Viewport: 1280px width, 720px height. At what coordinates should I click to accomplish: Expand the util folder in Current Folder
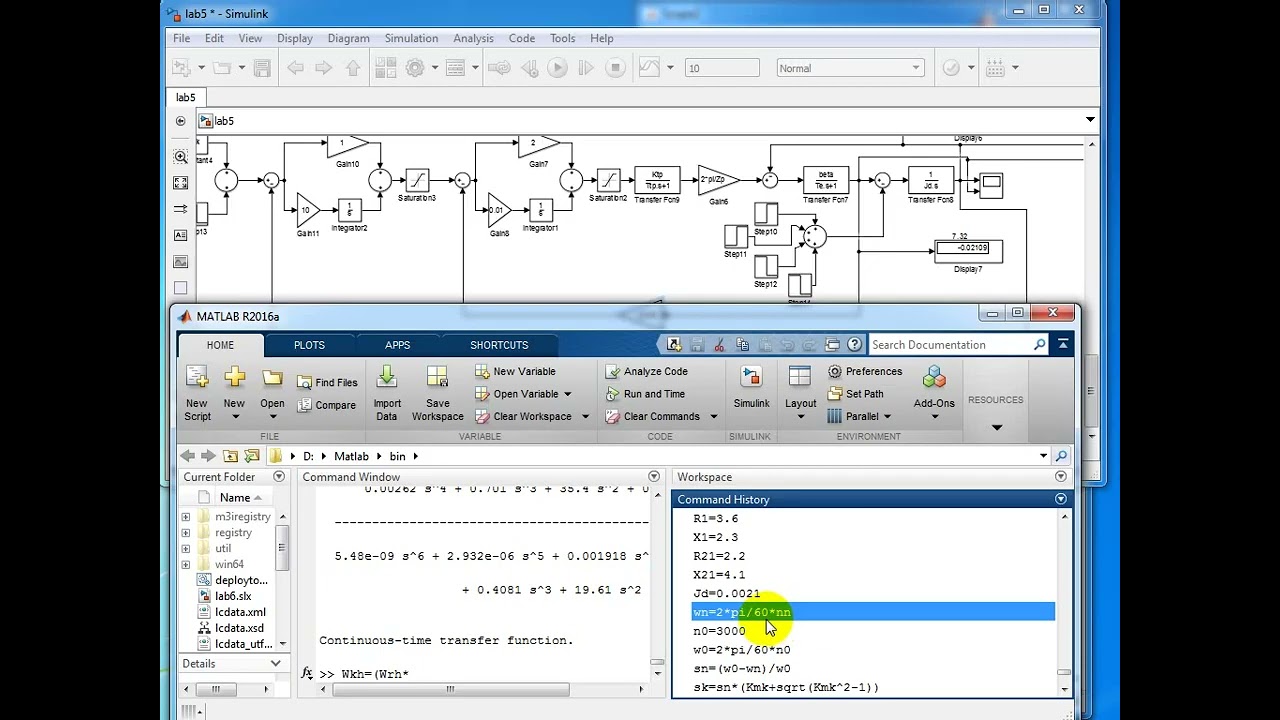click(x=186, y=548)
